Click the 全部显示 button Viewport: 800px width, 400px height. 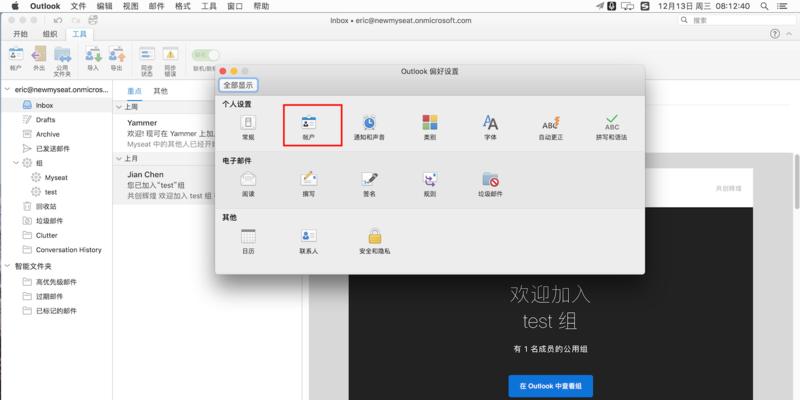[238, 85]
